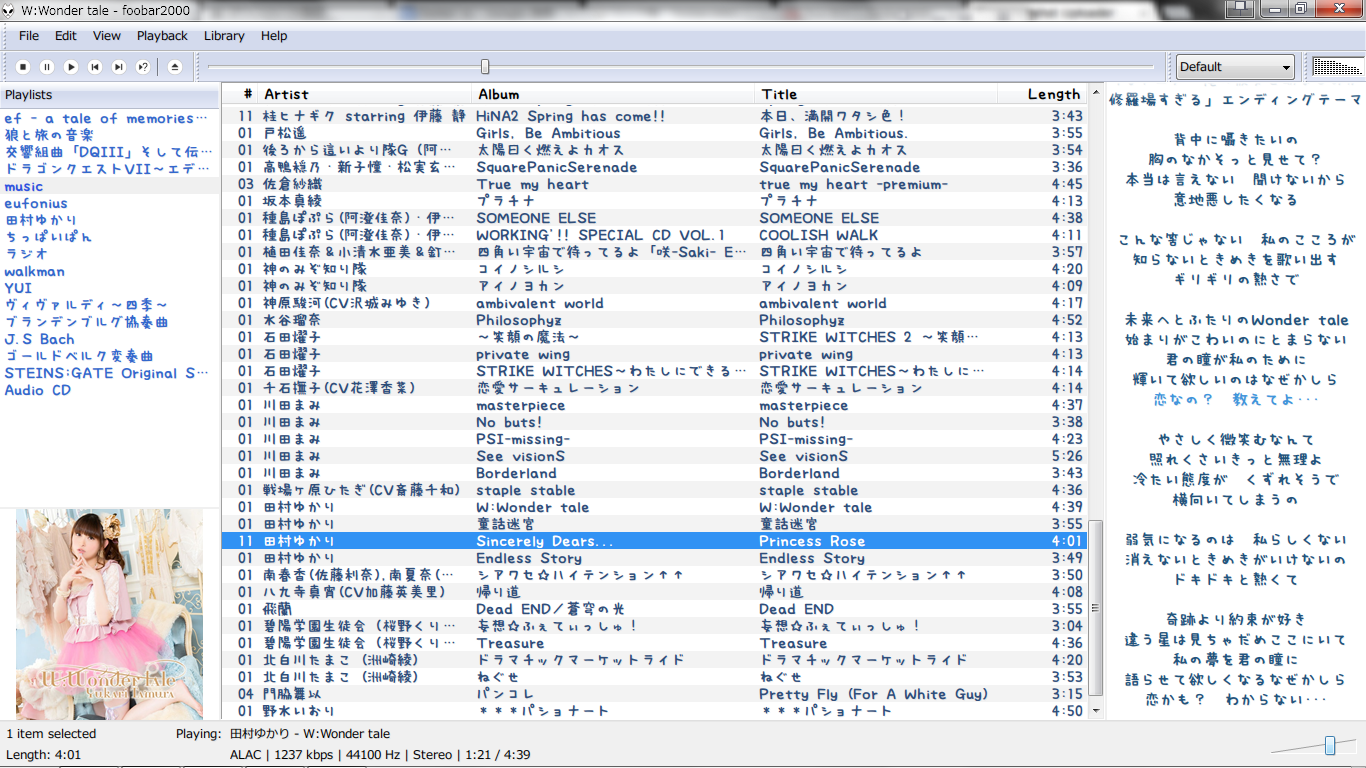
Task: Sort by the # track number header
Action: tap(240, 94)
